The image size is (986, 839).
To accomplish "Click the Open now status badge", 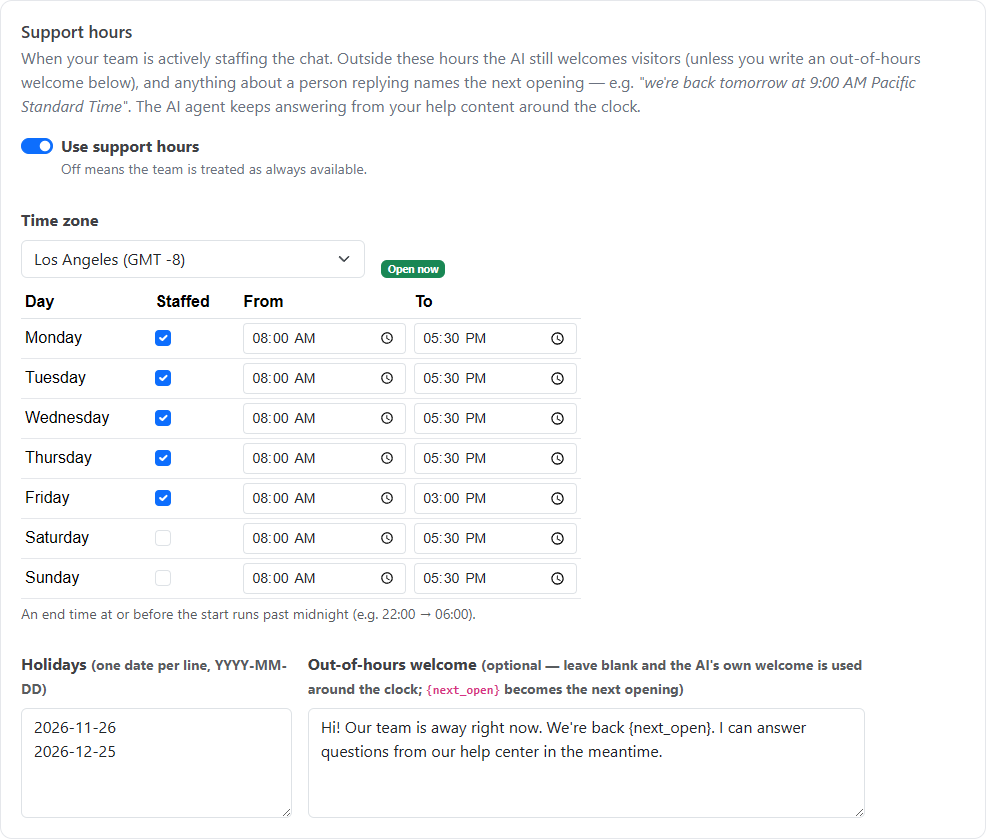I will (x=413, y=269).
